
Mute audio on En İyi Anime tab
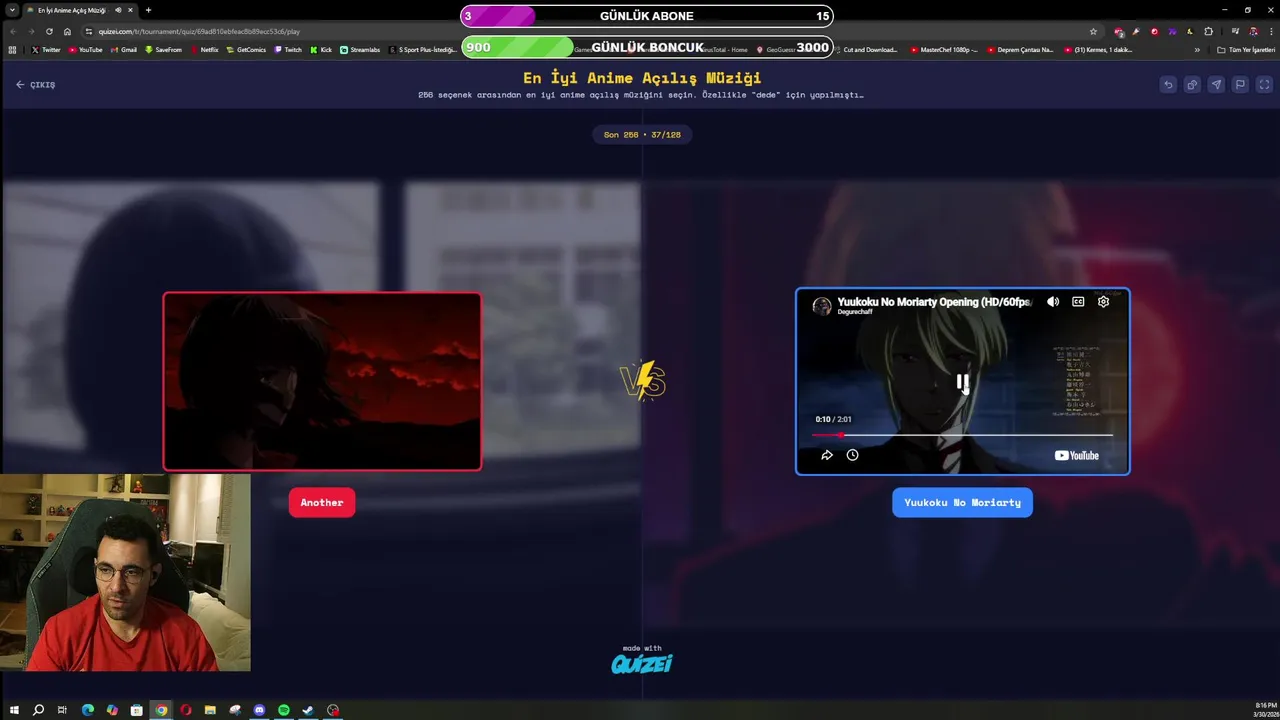[x=118, y=10]
